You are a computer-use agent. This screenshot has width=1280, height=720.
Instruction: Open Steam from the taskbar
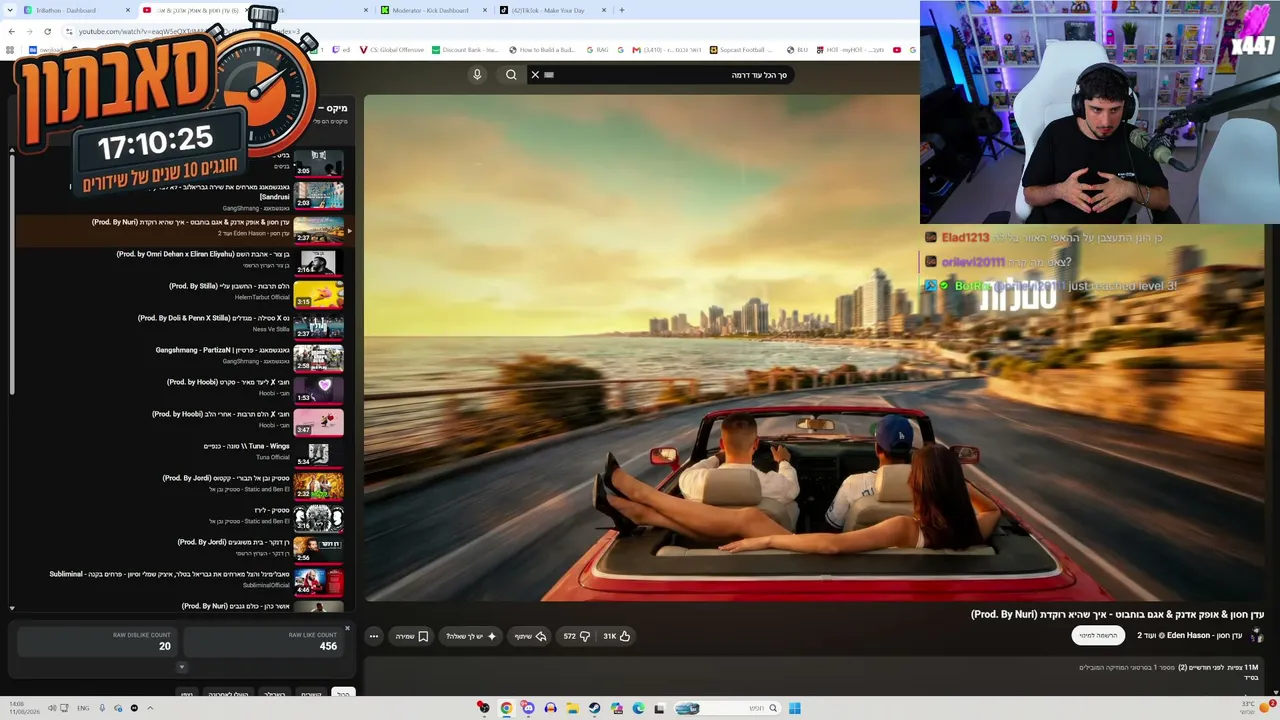click(594, 708)
